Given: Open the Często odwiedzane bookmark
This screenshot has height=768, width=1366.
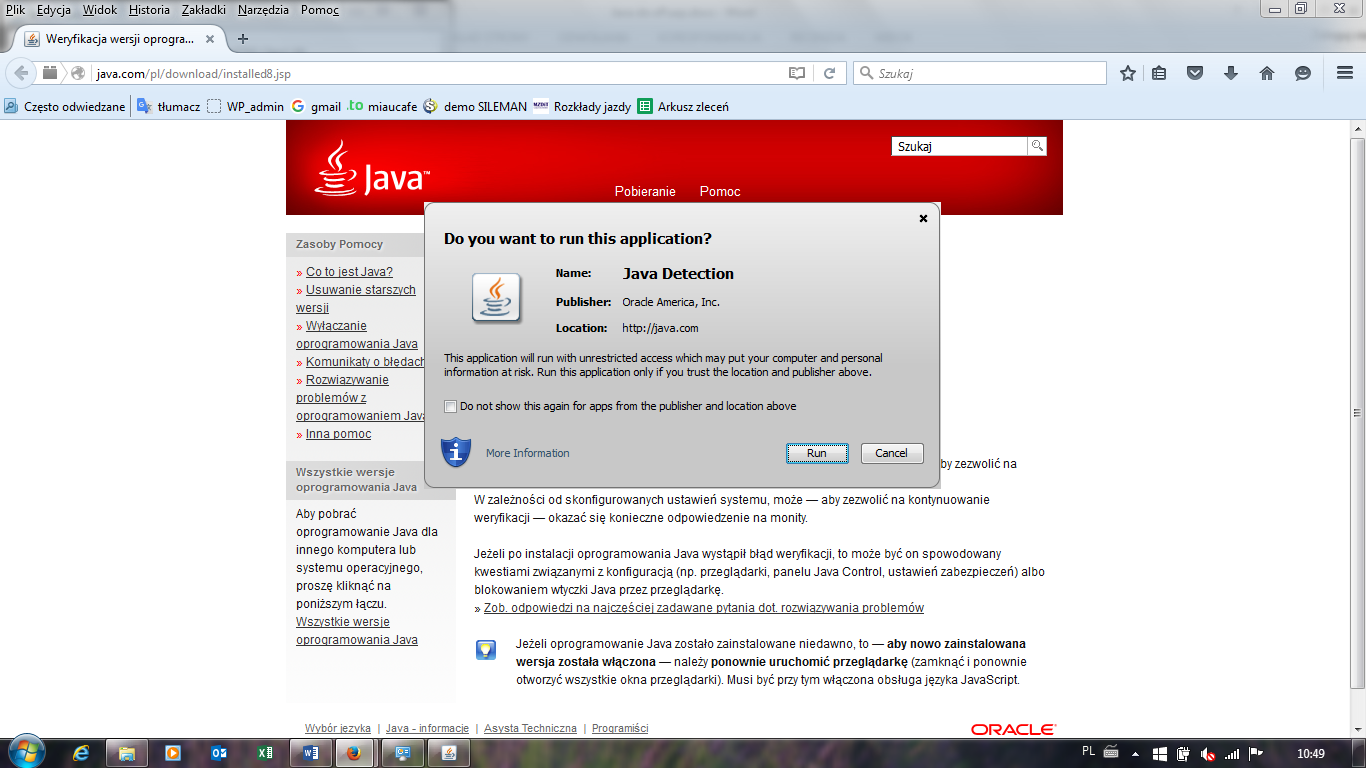Looking at the screenshot, I should tap(65, 106).
